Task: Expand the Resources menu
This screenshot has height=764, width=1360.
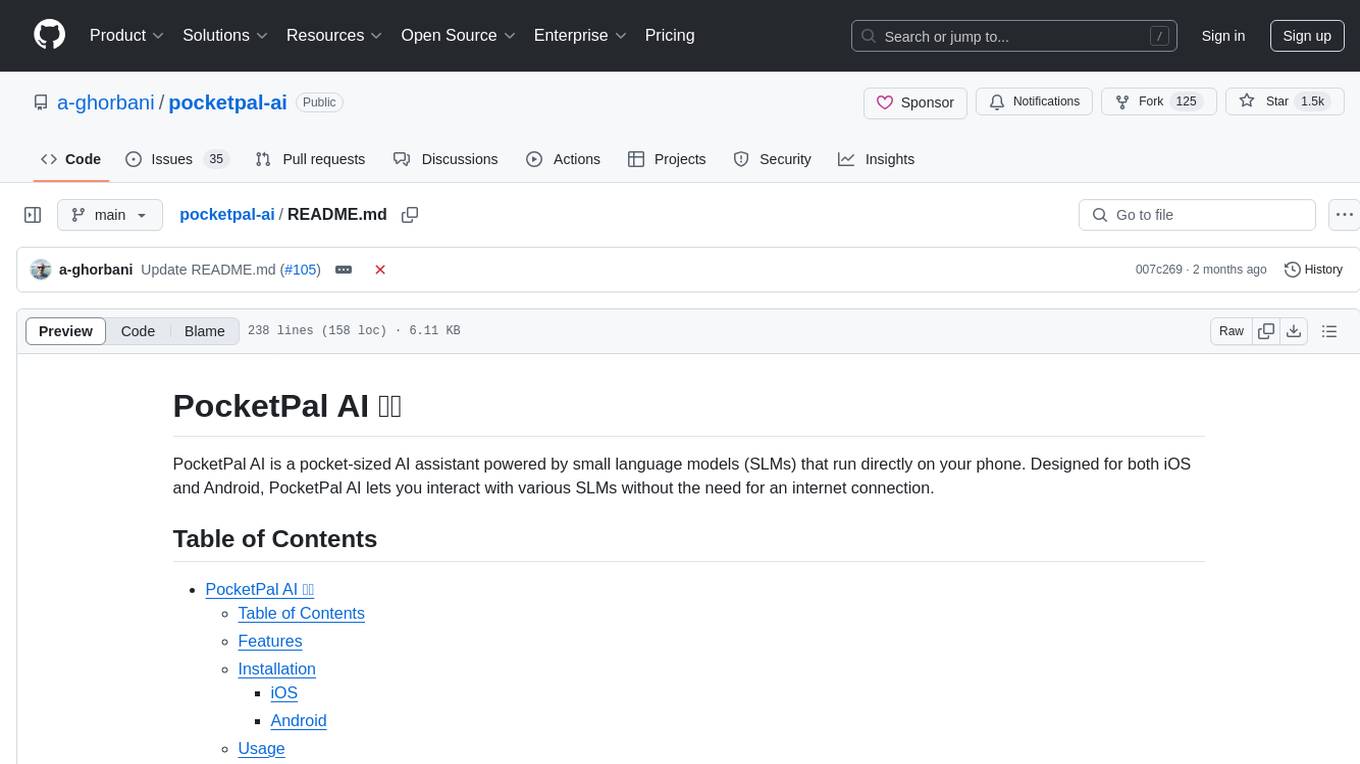Action: [x=334, y=35]
